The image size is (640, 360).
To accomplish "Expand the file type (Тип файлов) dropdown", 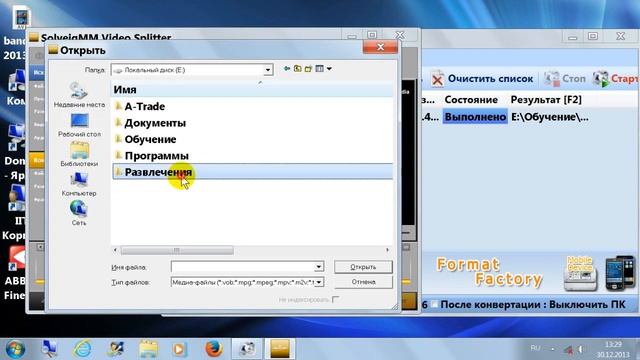I will 319,282.
